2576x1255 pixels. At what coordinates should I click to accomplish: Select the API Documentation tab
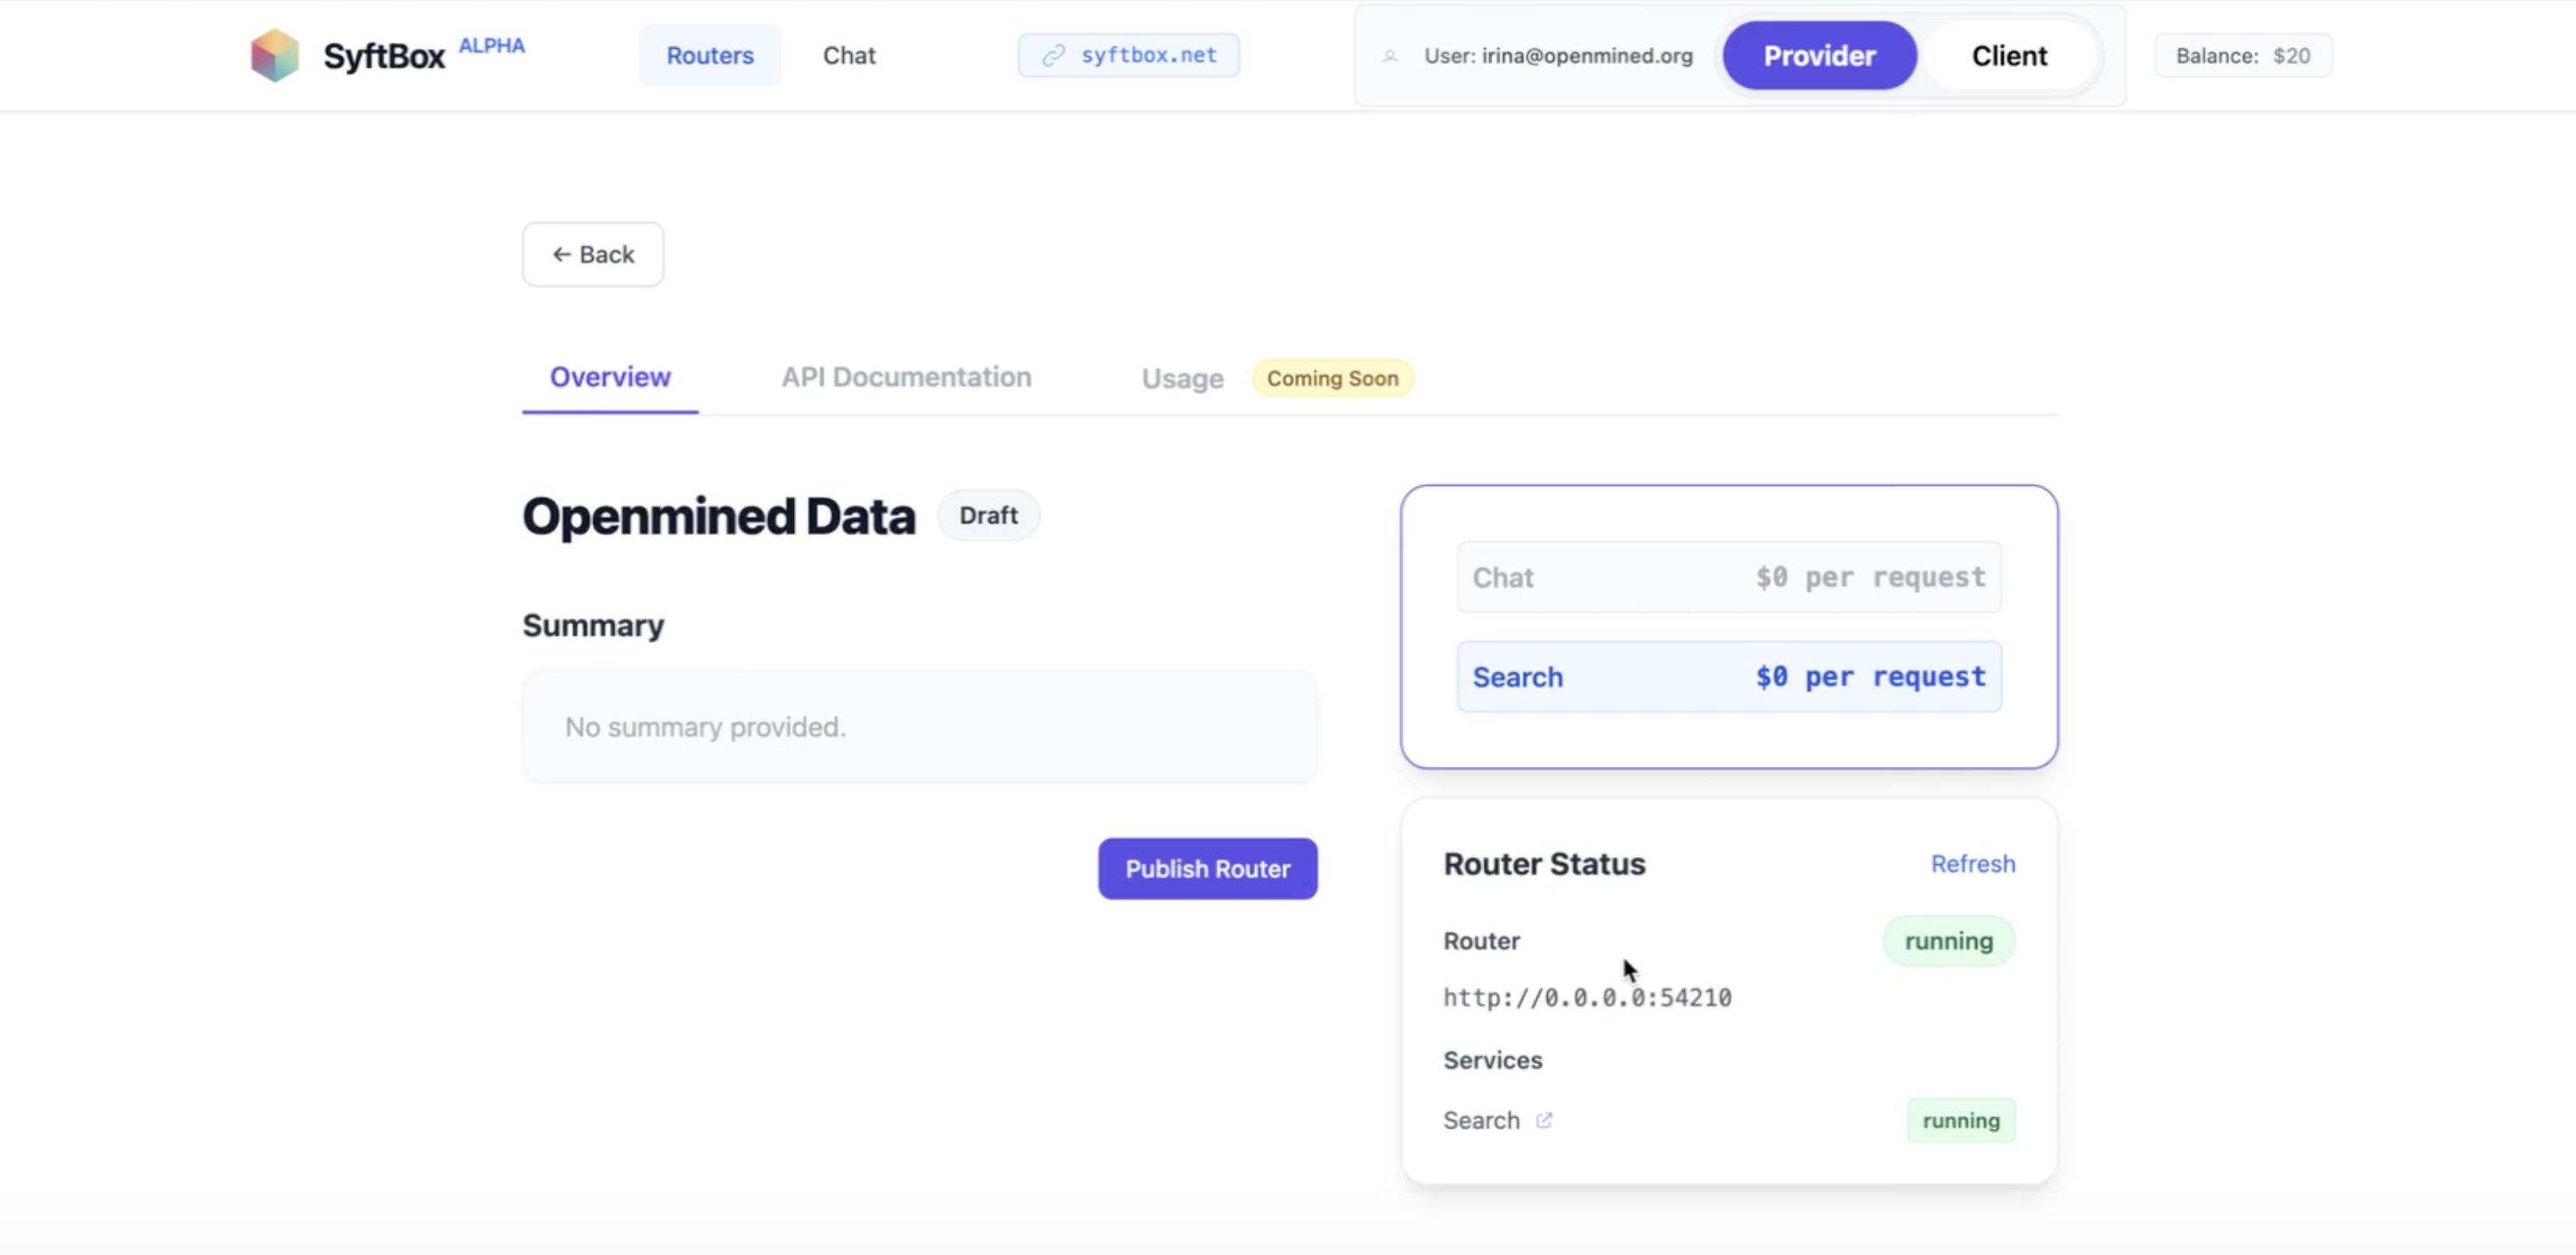(906, 377)
